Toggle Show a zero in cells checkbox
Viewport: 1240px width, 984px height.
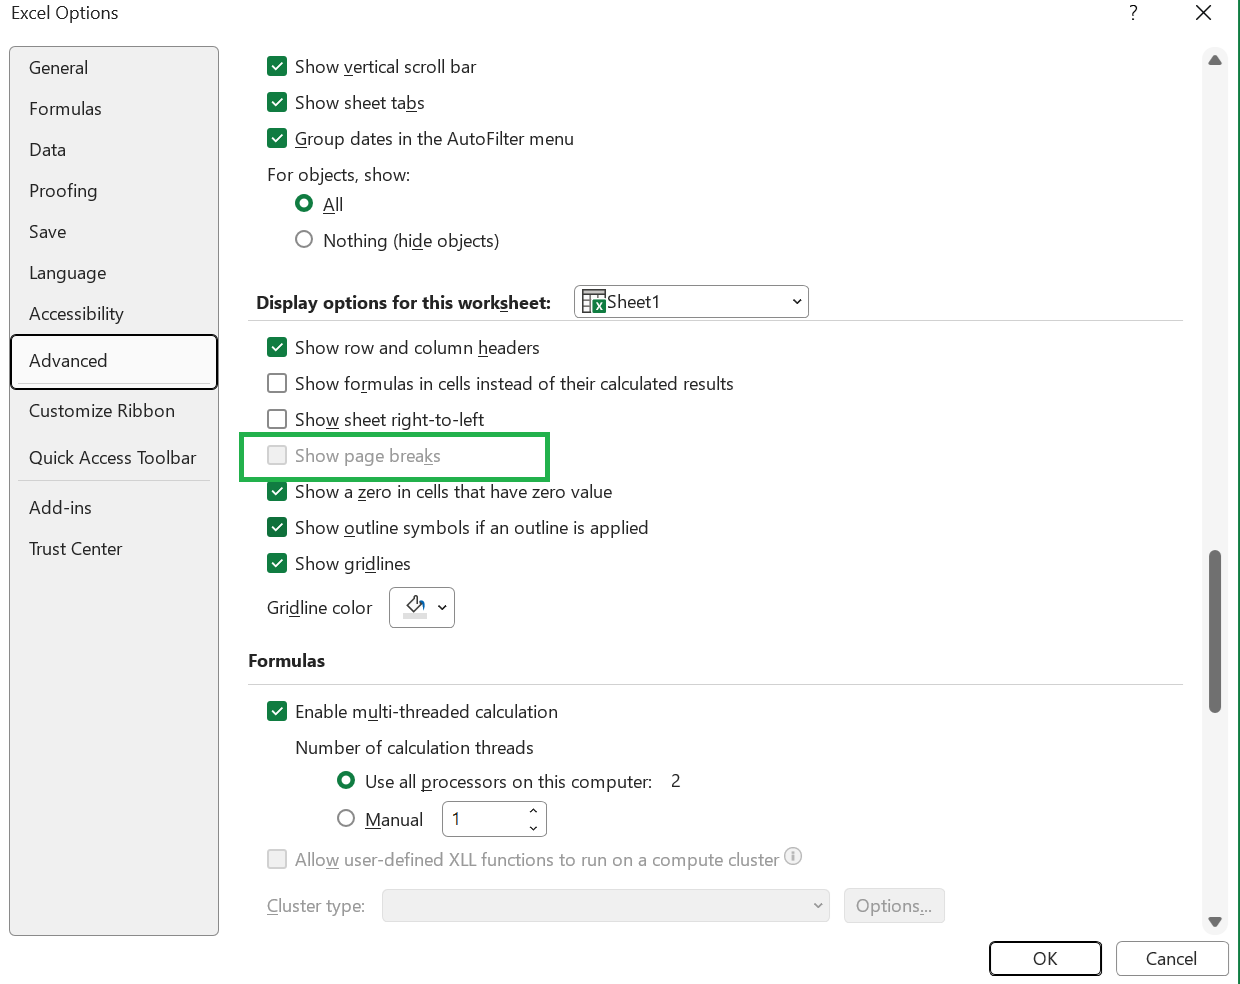277,492
